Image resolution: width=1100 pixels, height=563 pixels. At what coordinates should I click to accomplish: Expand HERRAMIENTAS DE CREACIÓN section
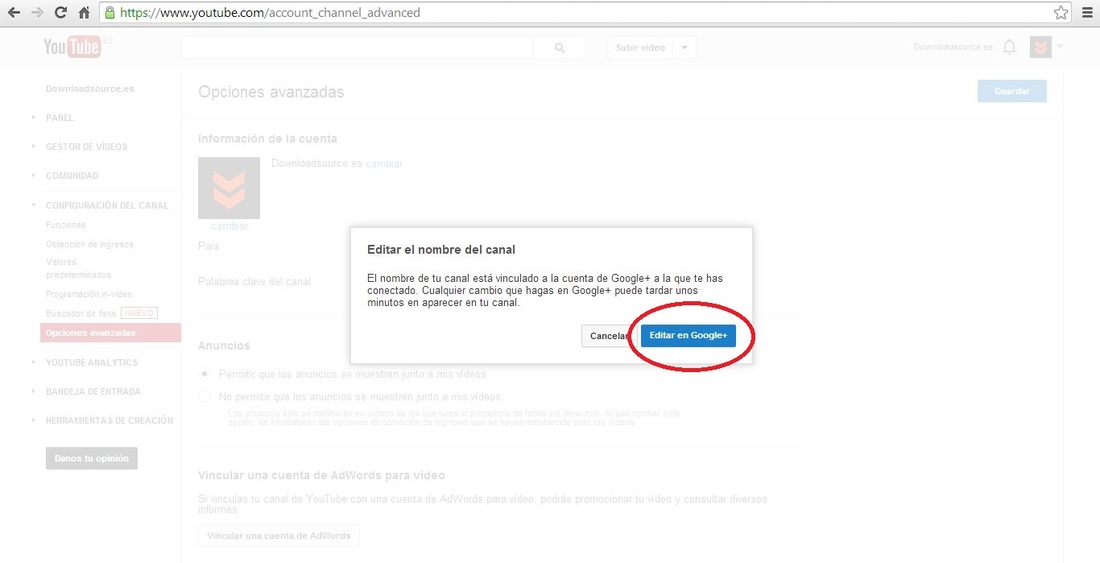click(109, 421)
